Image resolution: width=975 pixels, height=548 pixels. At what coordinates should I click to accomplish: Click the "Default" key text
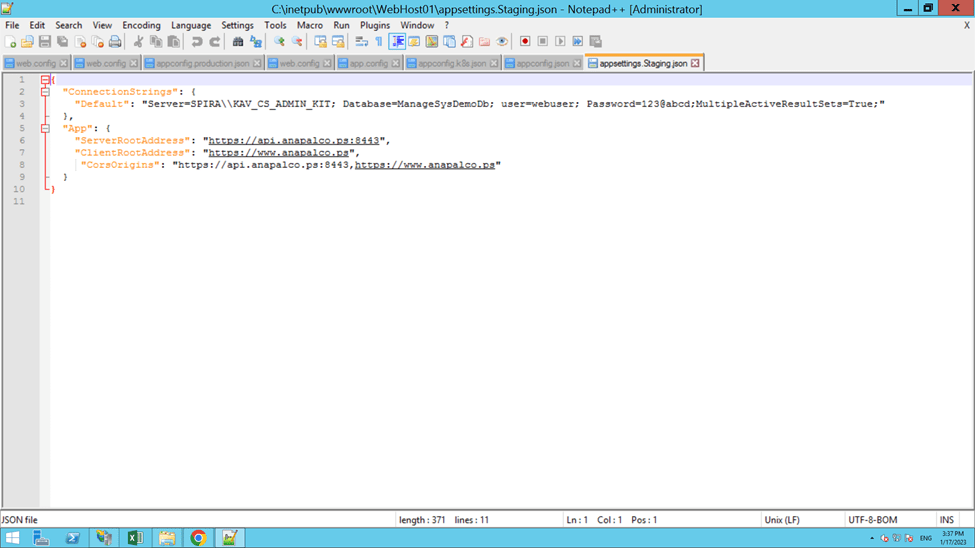point(102,104)
